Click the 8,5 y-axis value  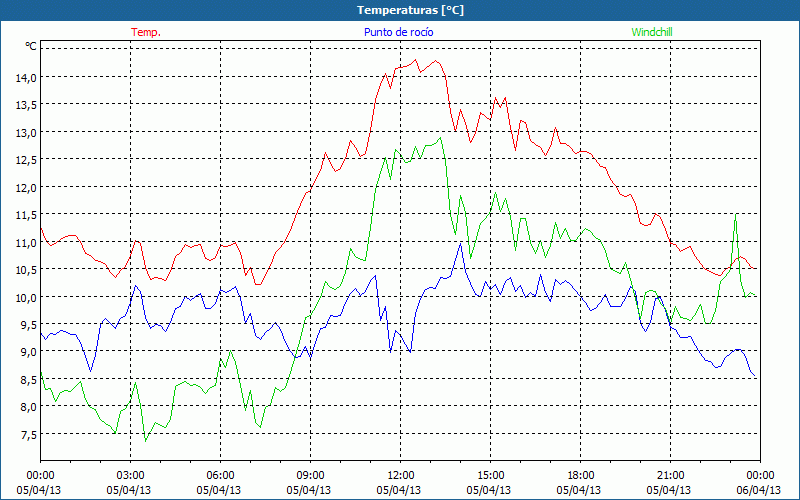click(29, 380)
